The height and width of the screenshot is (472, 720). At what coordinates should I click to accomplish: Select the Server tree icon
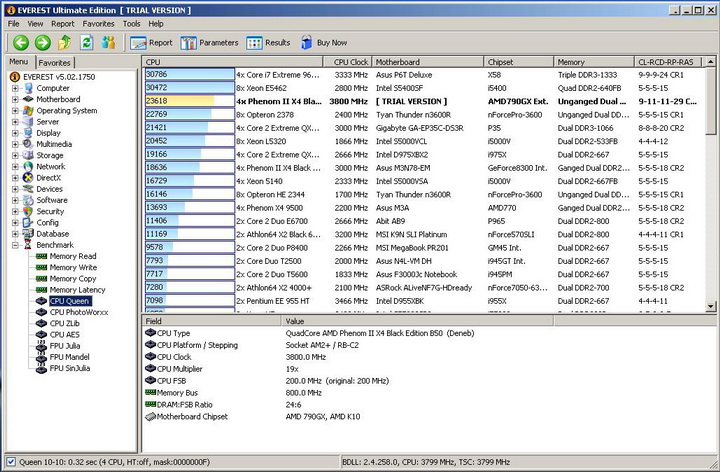(x=28, y=122)
